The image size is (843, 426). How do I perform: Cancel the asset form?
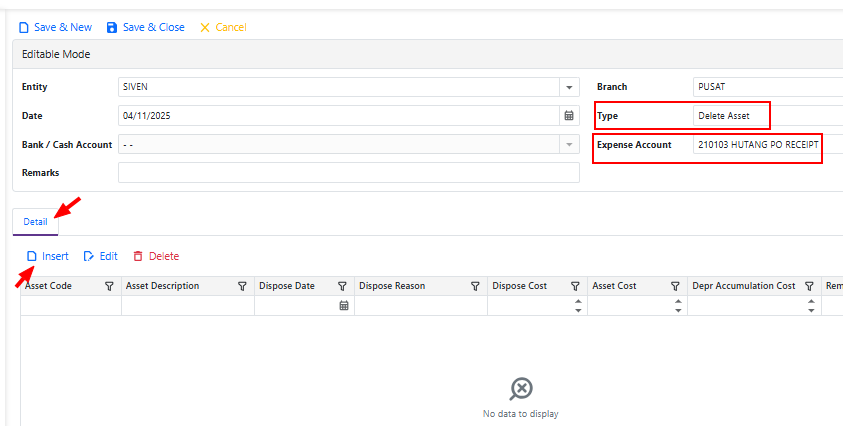click(223, 27)
